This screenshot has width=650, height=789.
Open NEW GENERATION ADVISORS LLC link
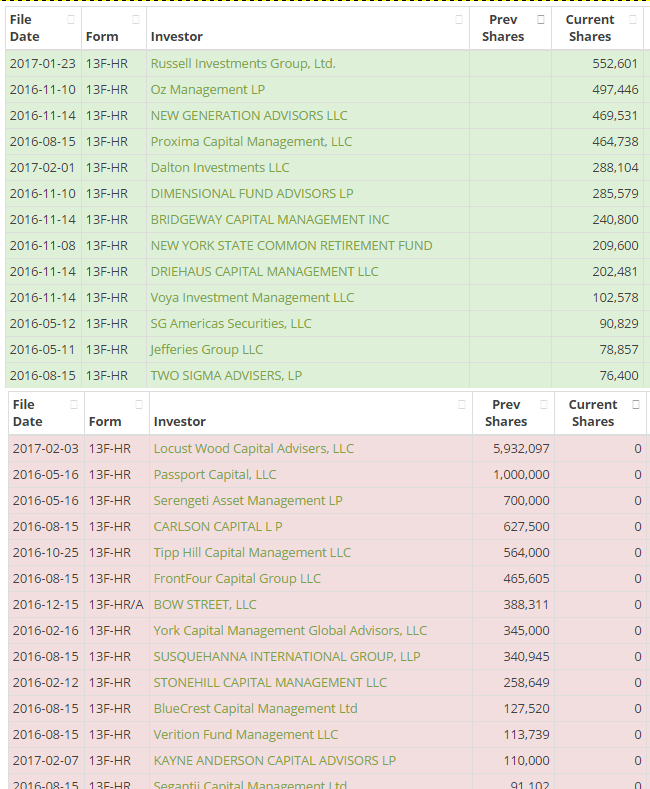click(x=249, y=116)
